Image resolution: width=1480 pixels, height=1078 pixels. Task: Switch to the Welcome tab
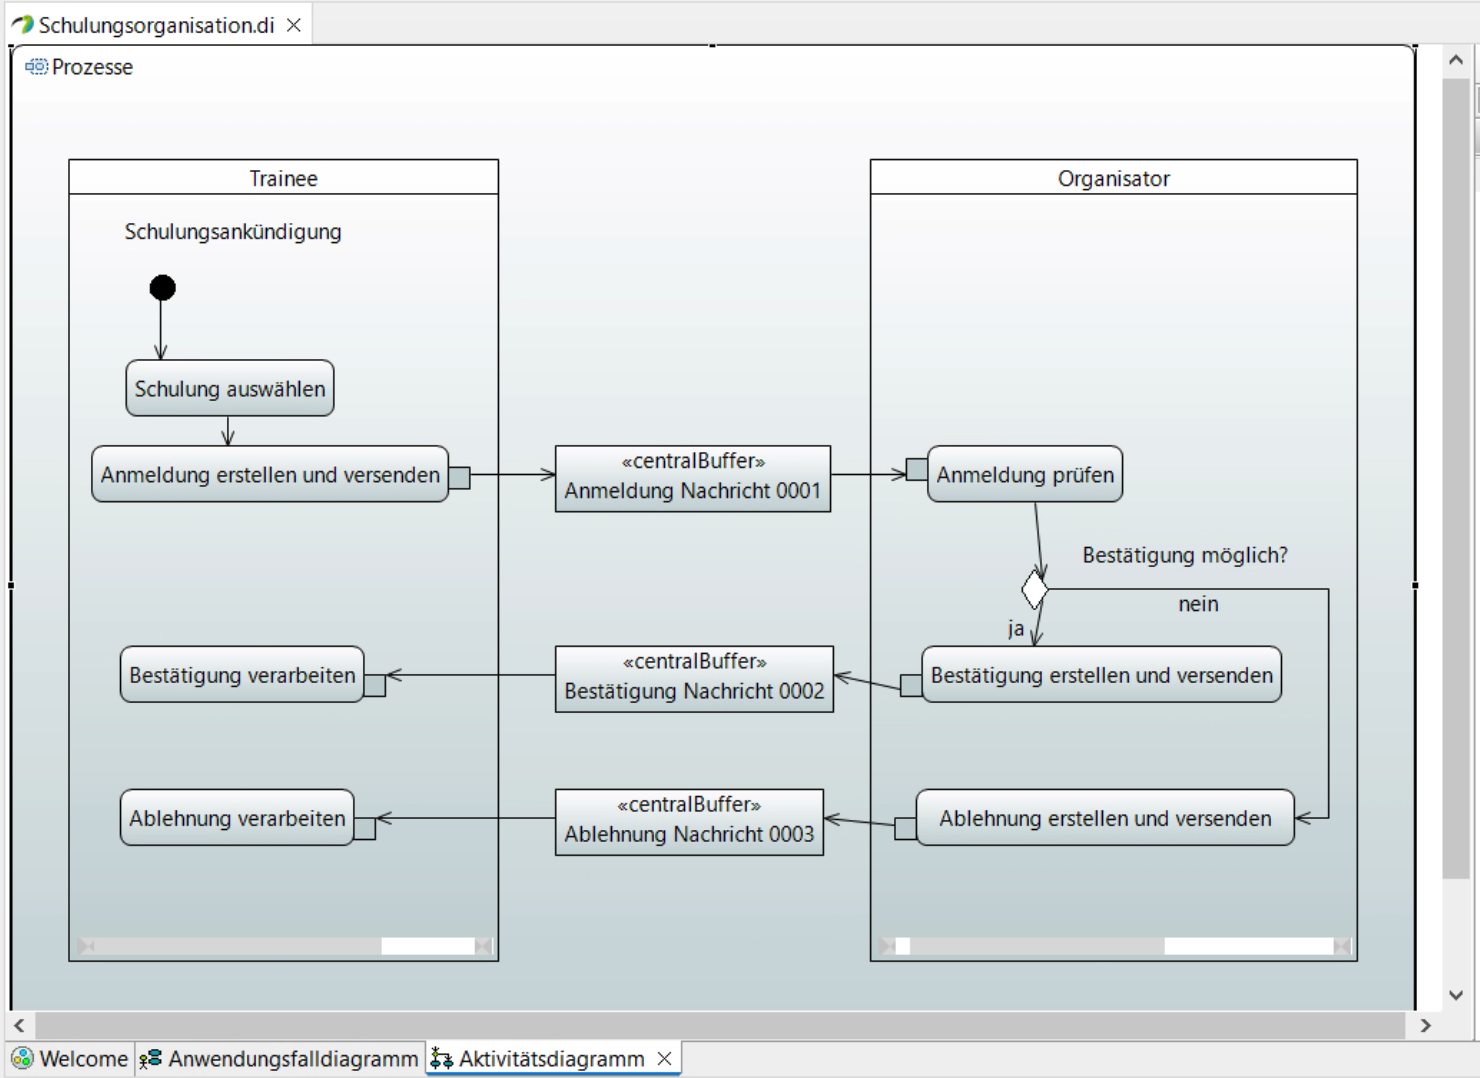click(x=70, y=1058)
